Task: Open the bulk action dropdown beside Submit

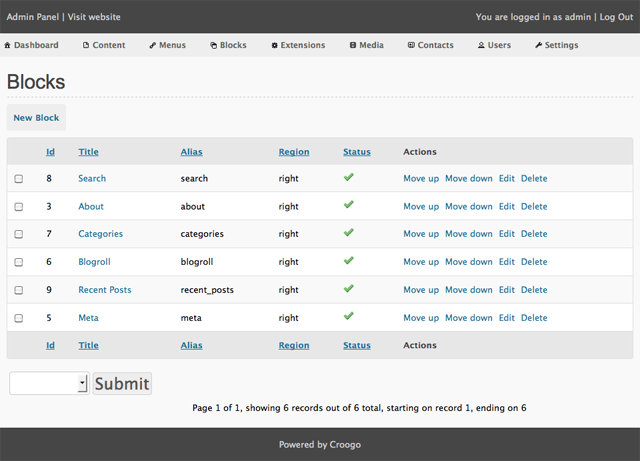Action: [49, 383]
